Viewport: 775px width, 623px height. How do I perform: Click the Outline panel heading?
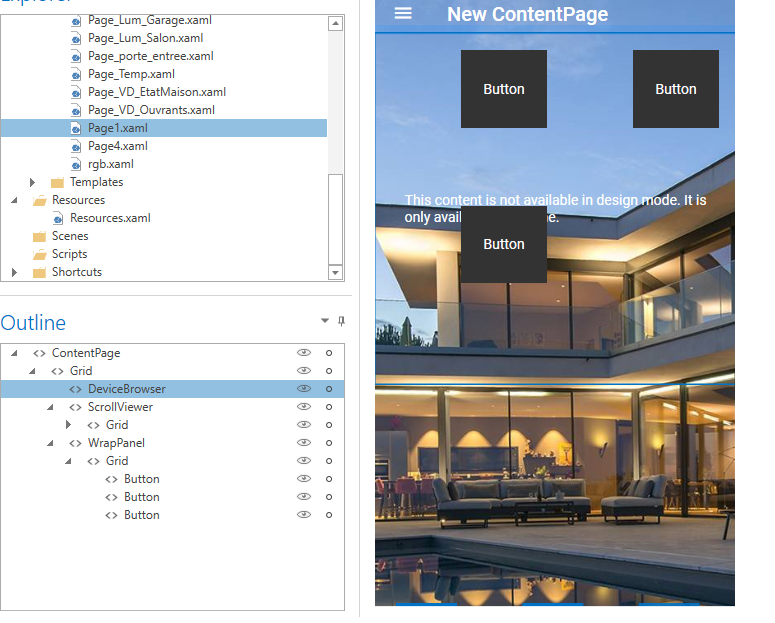click(x=33, y=323)
